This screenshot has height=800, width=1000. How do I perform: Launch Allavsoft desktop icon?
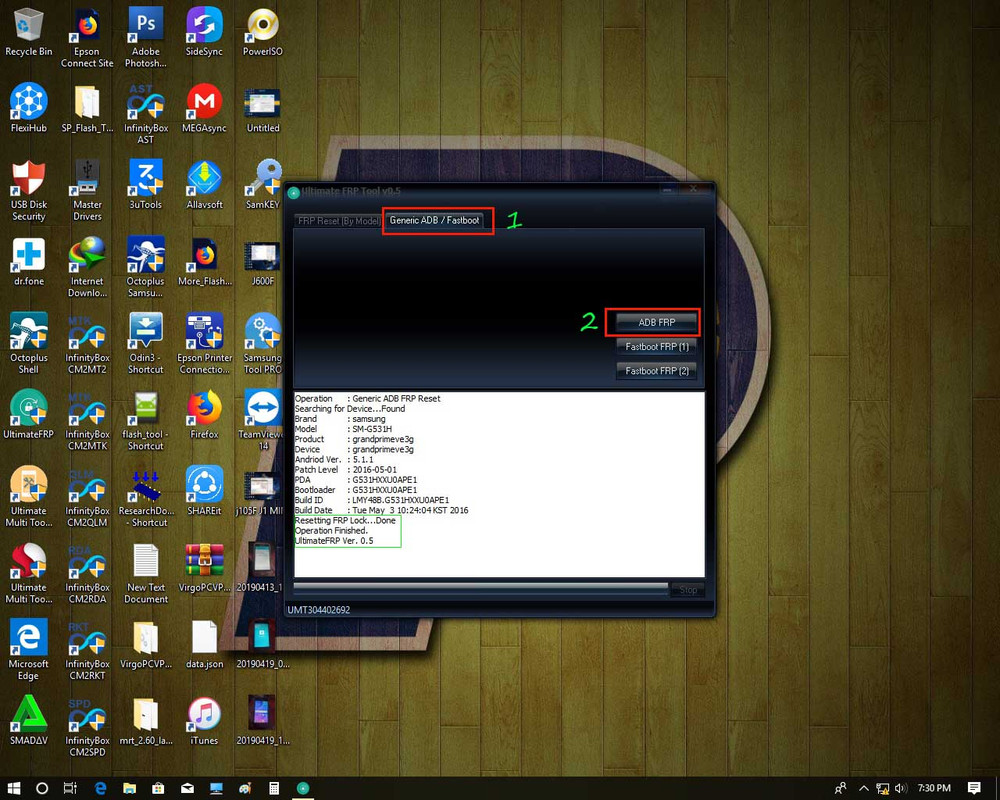coord(204,184)
